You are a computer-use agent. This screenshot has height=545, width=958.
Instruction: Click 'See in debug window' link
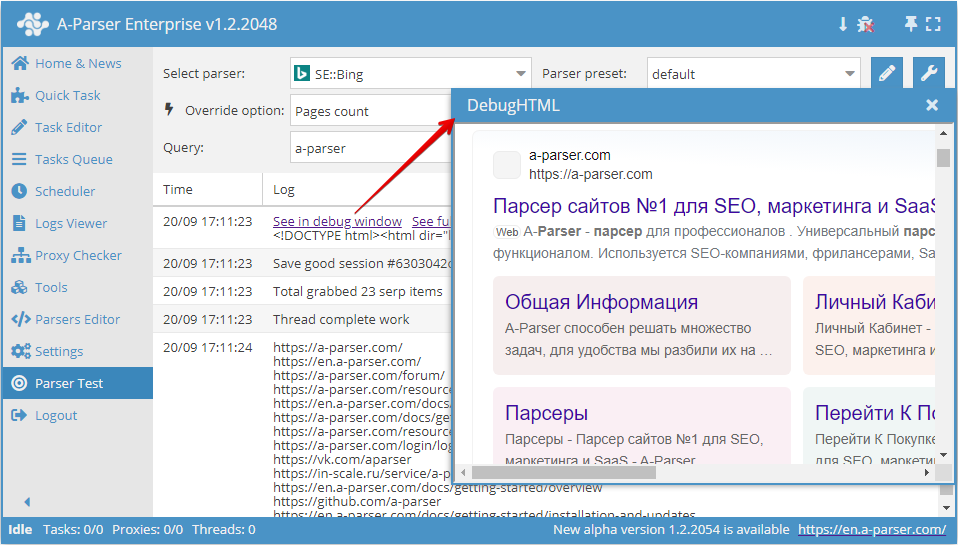(x=337, y=221)
